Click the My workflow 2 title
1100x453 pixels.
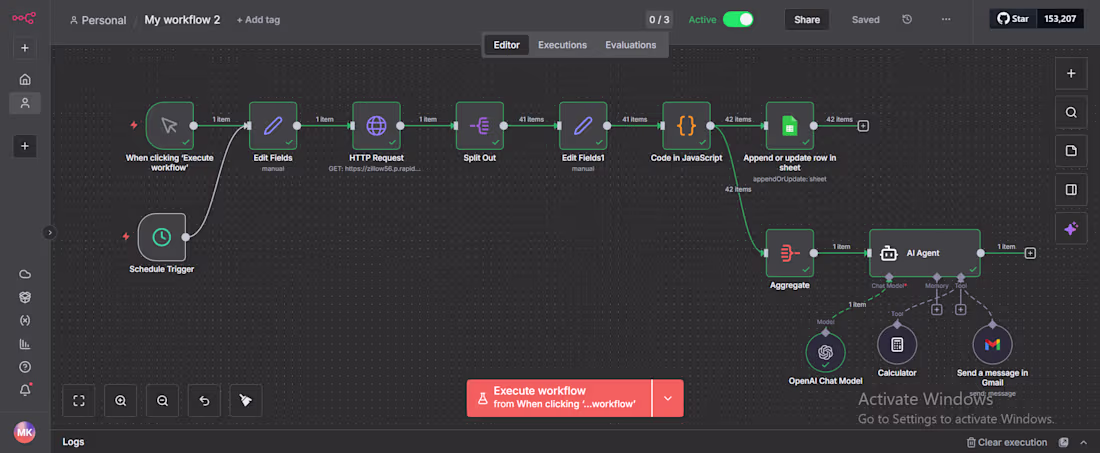click(x=182, y=20)
